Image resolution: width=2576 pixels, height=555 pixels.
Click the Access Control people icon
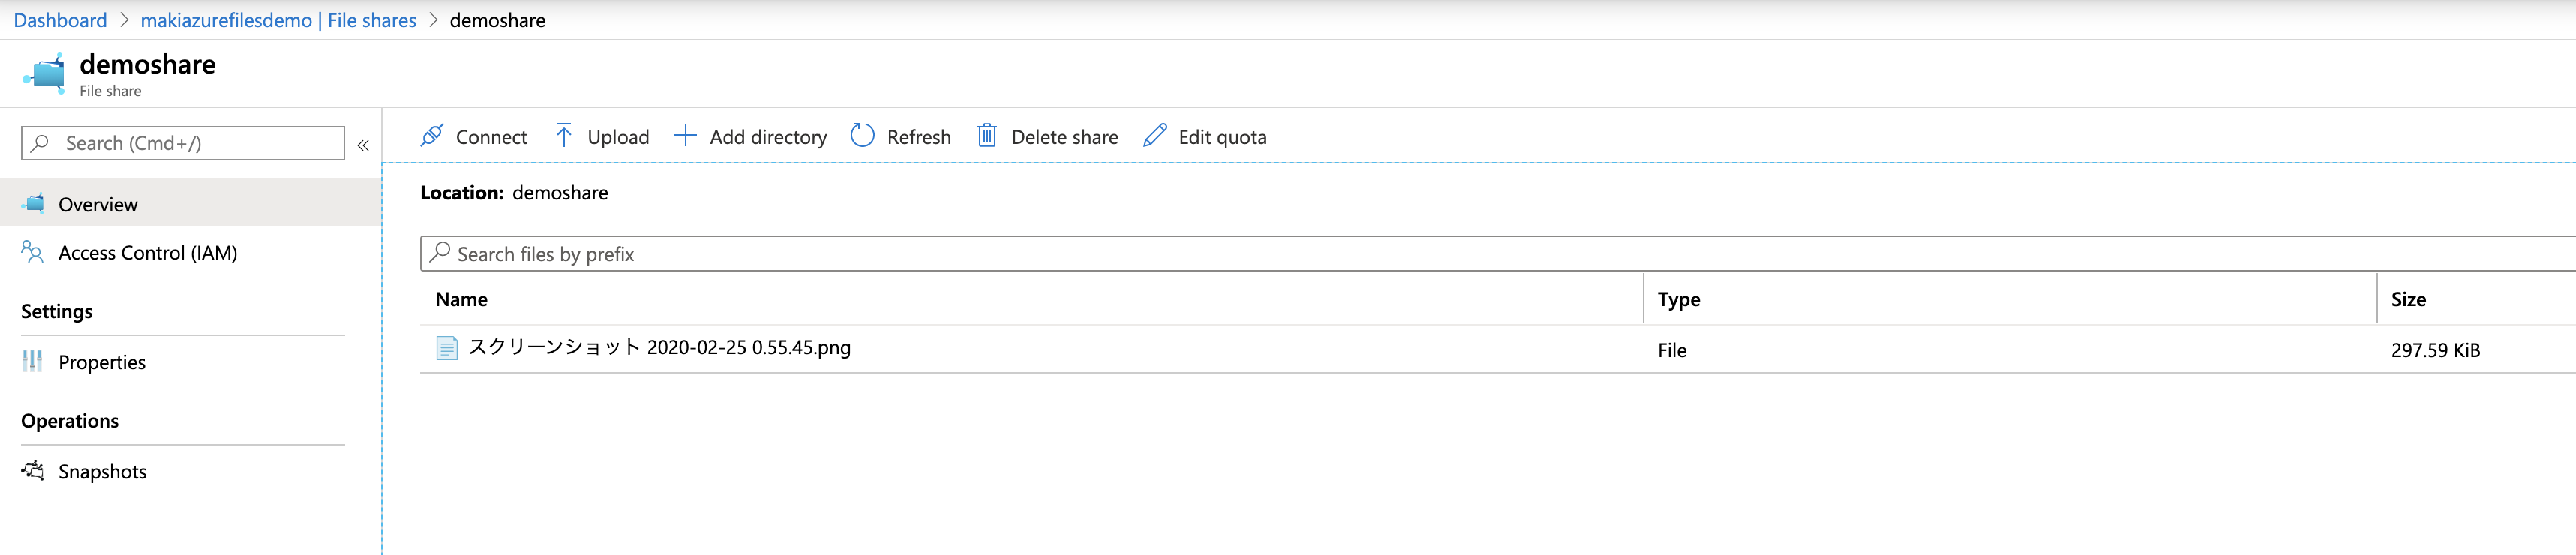[33, 252]
